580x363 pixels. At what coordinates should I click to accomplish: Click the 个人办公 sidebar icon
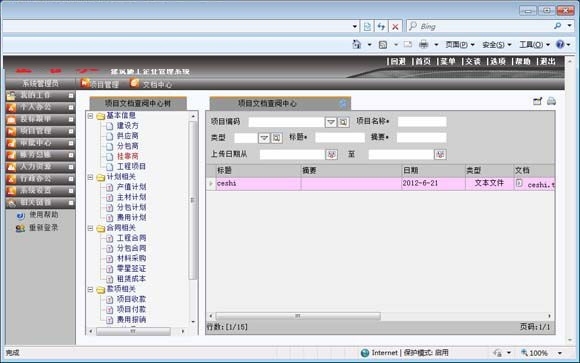click(11, 107)
